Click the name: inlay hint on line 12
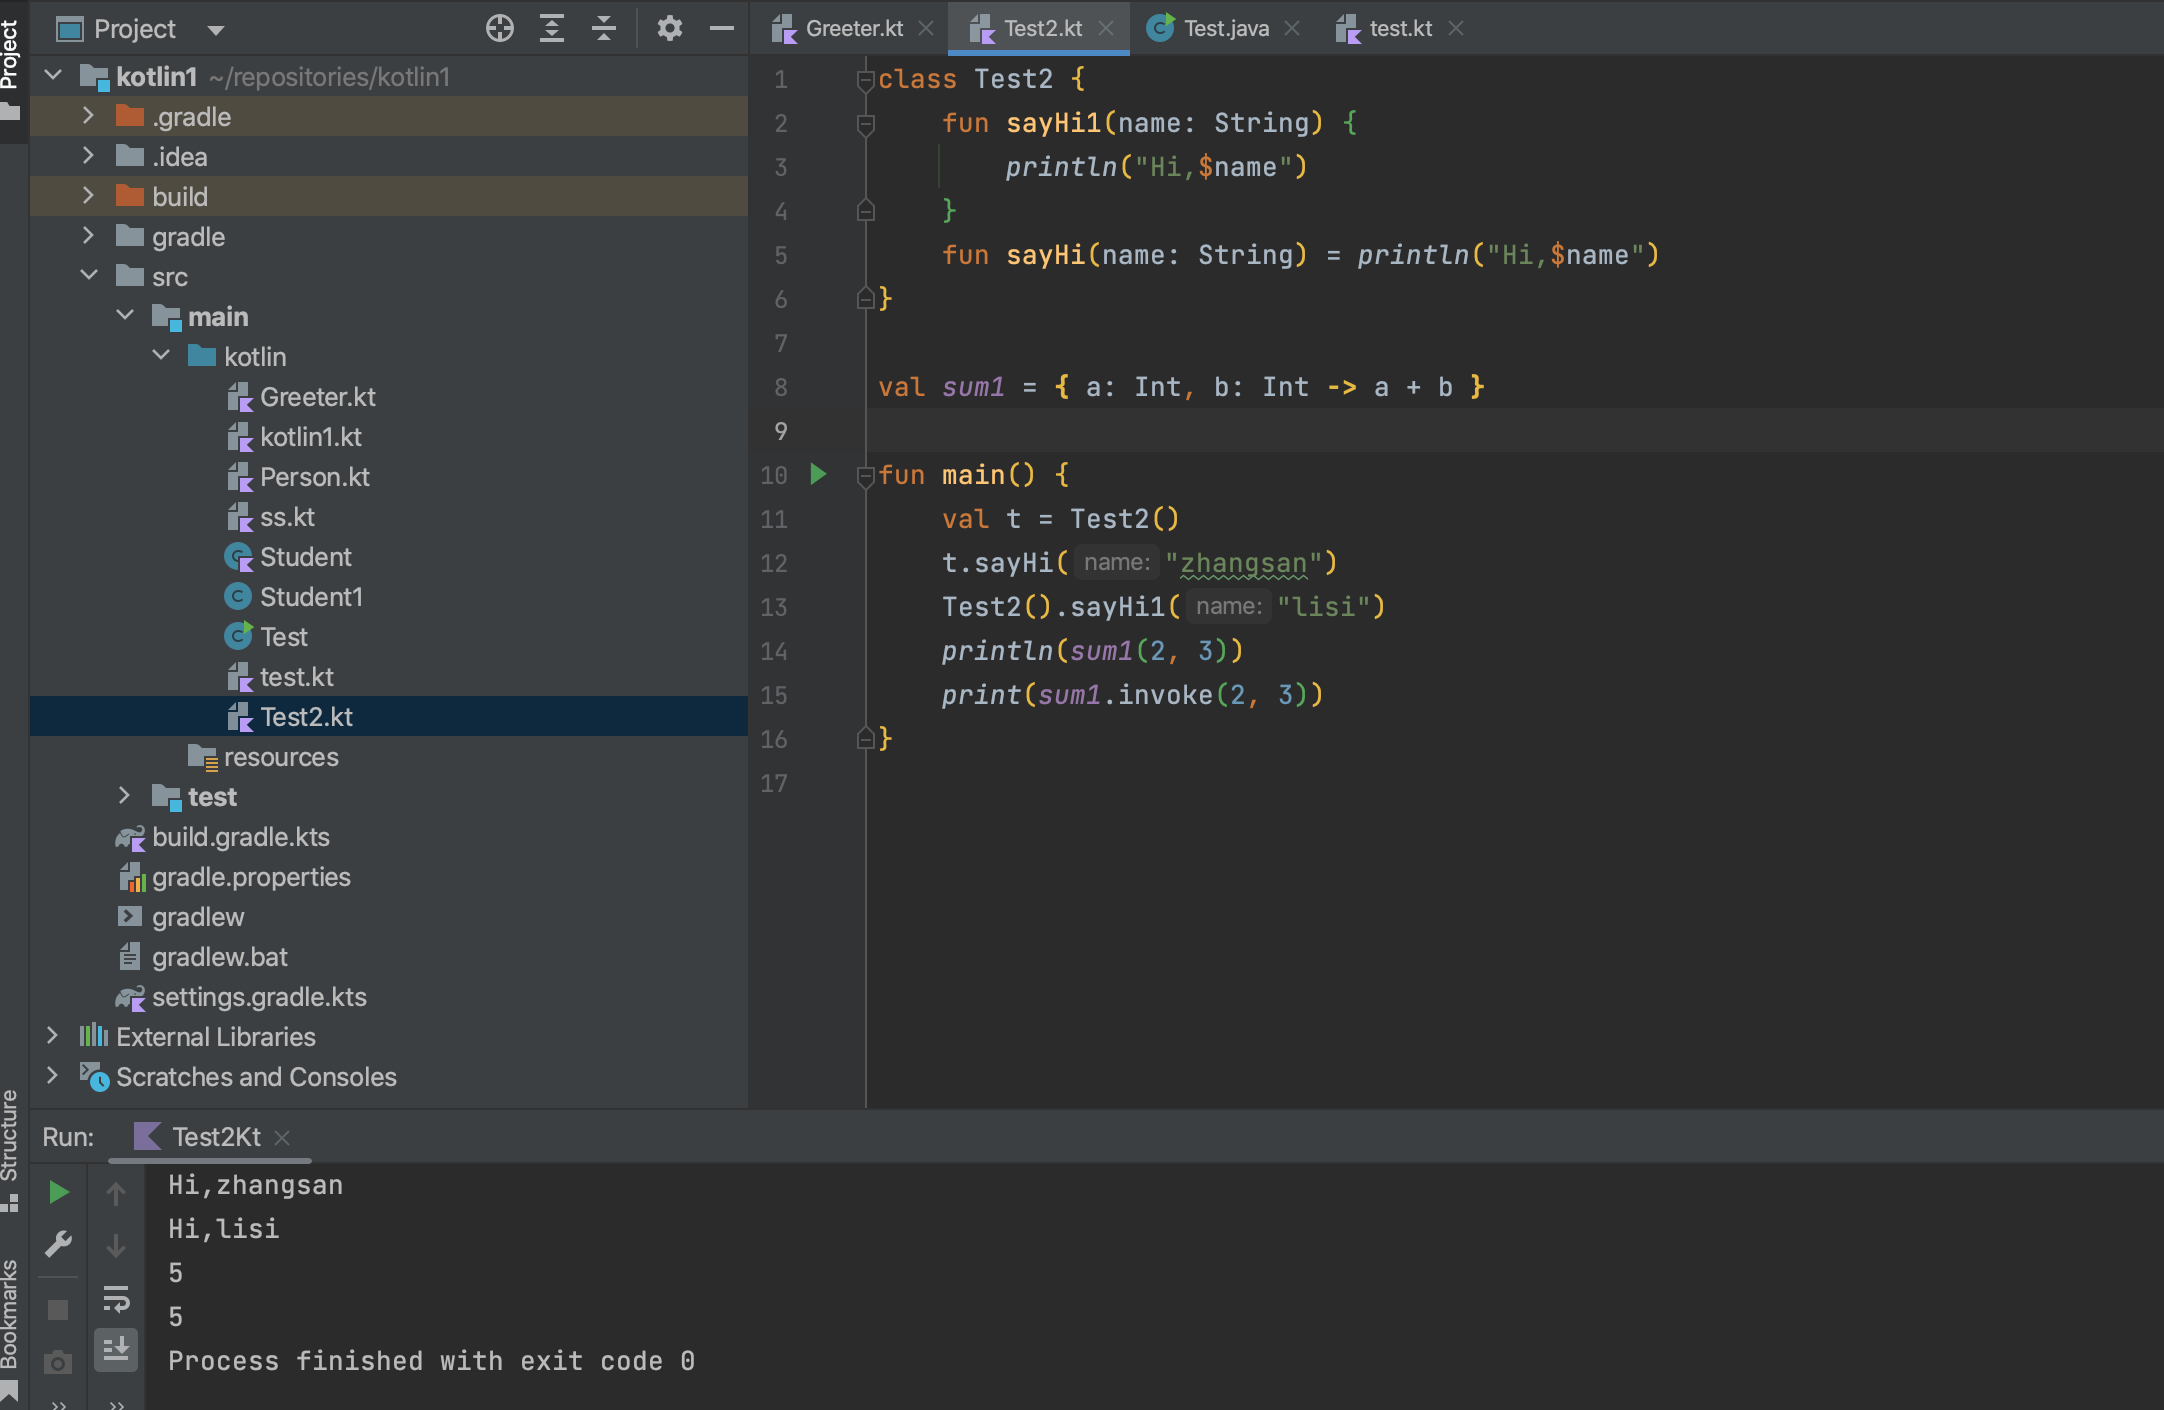The image size is (2164, 1410). point(1115,562)
